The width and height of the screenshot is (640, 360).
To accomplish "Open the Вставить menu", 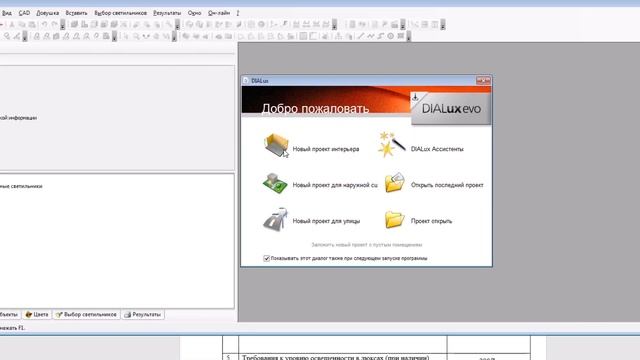I will tap(76, 13).
